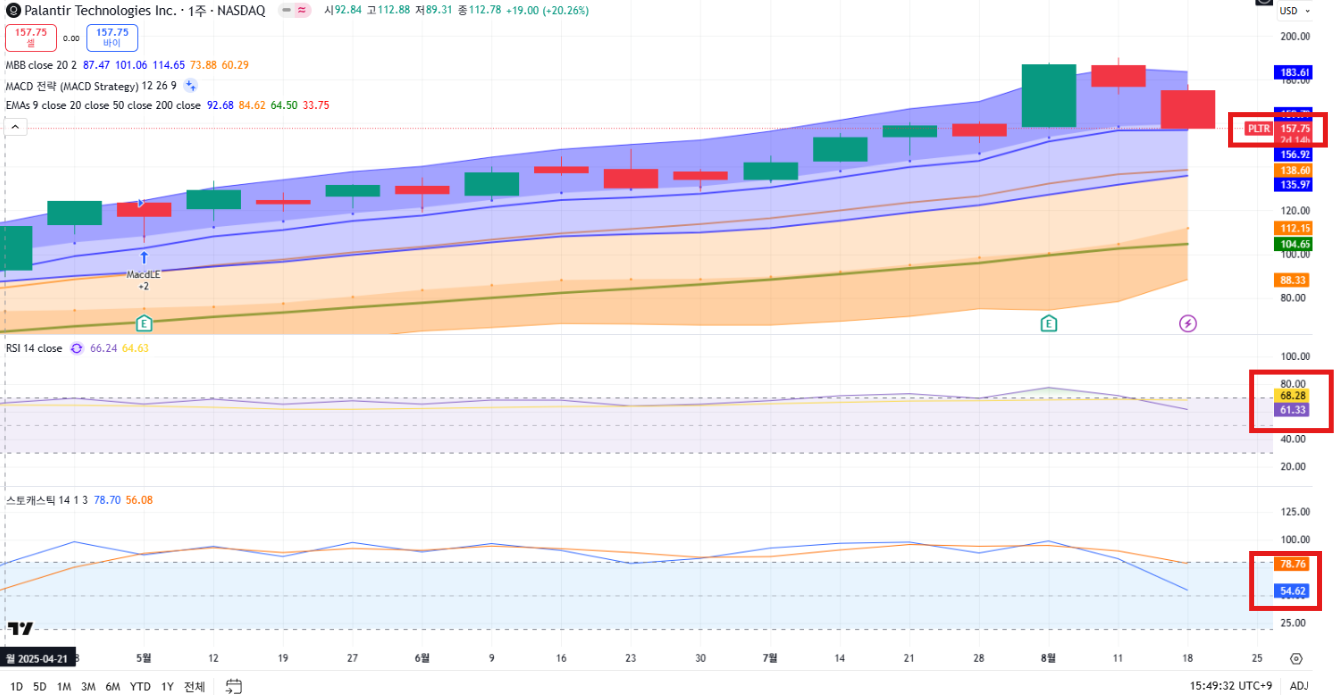Click the 135.97 blue price label
The width and height of the screenshot is (1334, 695).
[x=1295, y=184]
